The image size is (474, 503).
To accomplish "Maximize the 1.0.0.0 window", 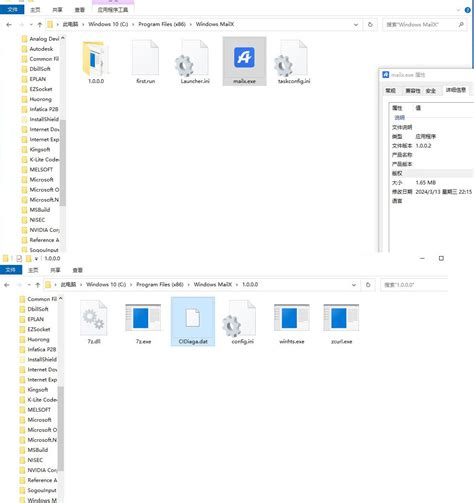I will pos(441,258).
